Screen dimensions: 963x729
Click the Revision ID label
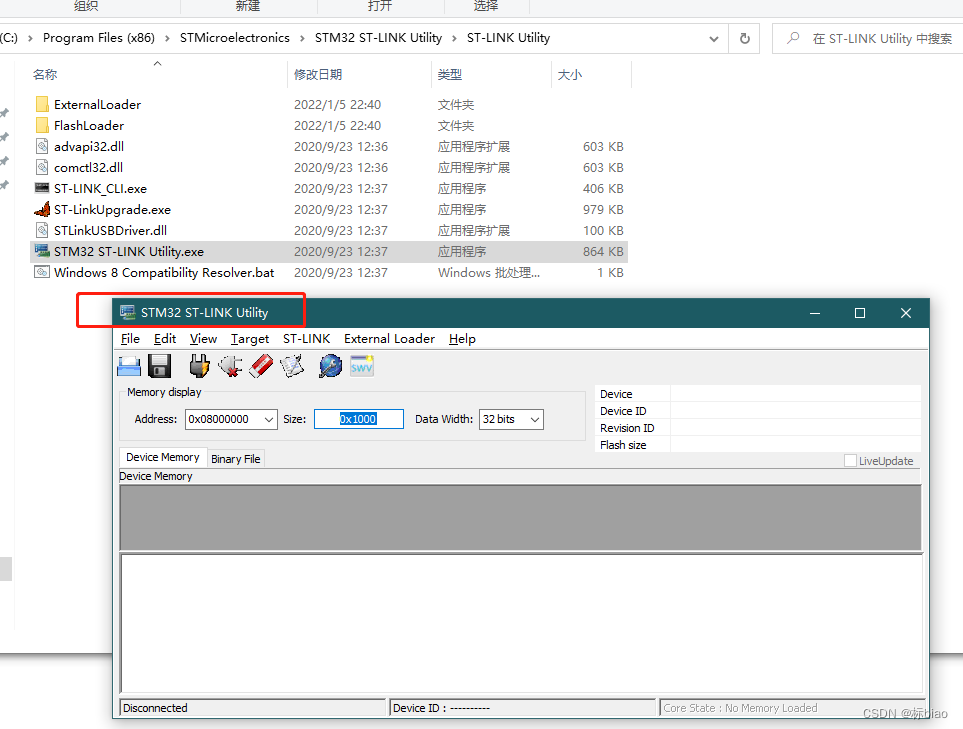pos(627,428)
